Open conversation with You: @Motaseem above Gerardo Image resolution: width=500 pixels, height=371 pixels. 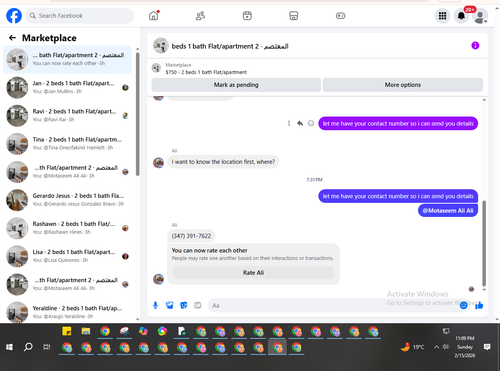[x=68, y=172]
